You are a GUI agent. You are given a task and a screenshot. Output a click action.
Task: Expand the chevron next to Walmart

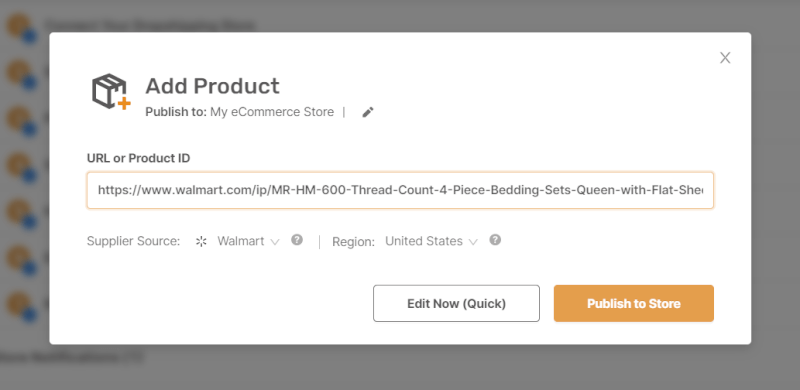(x=275, y=242)
